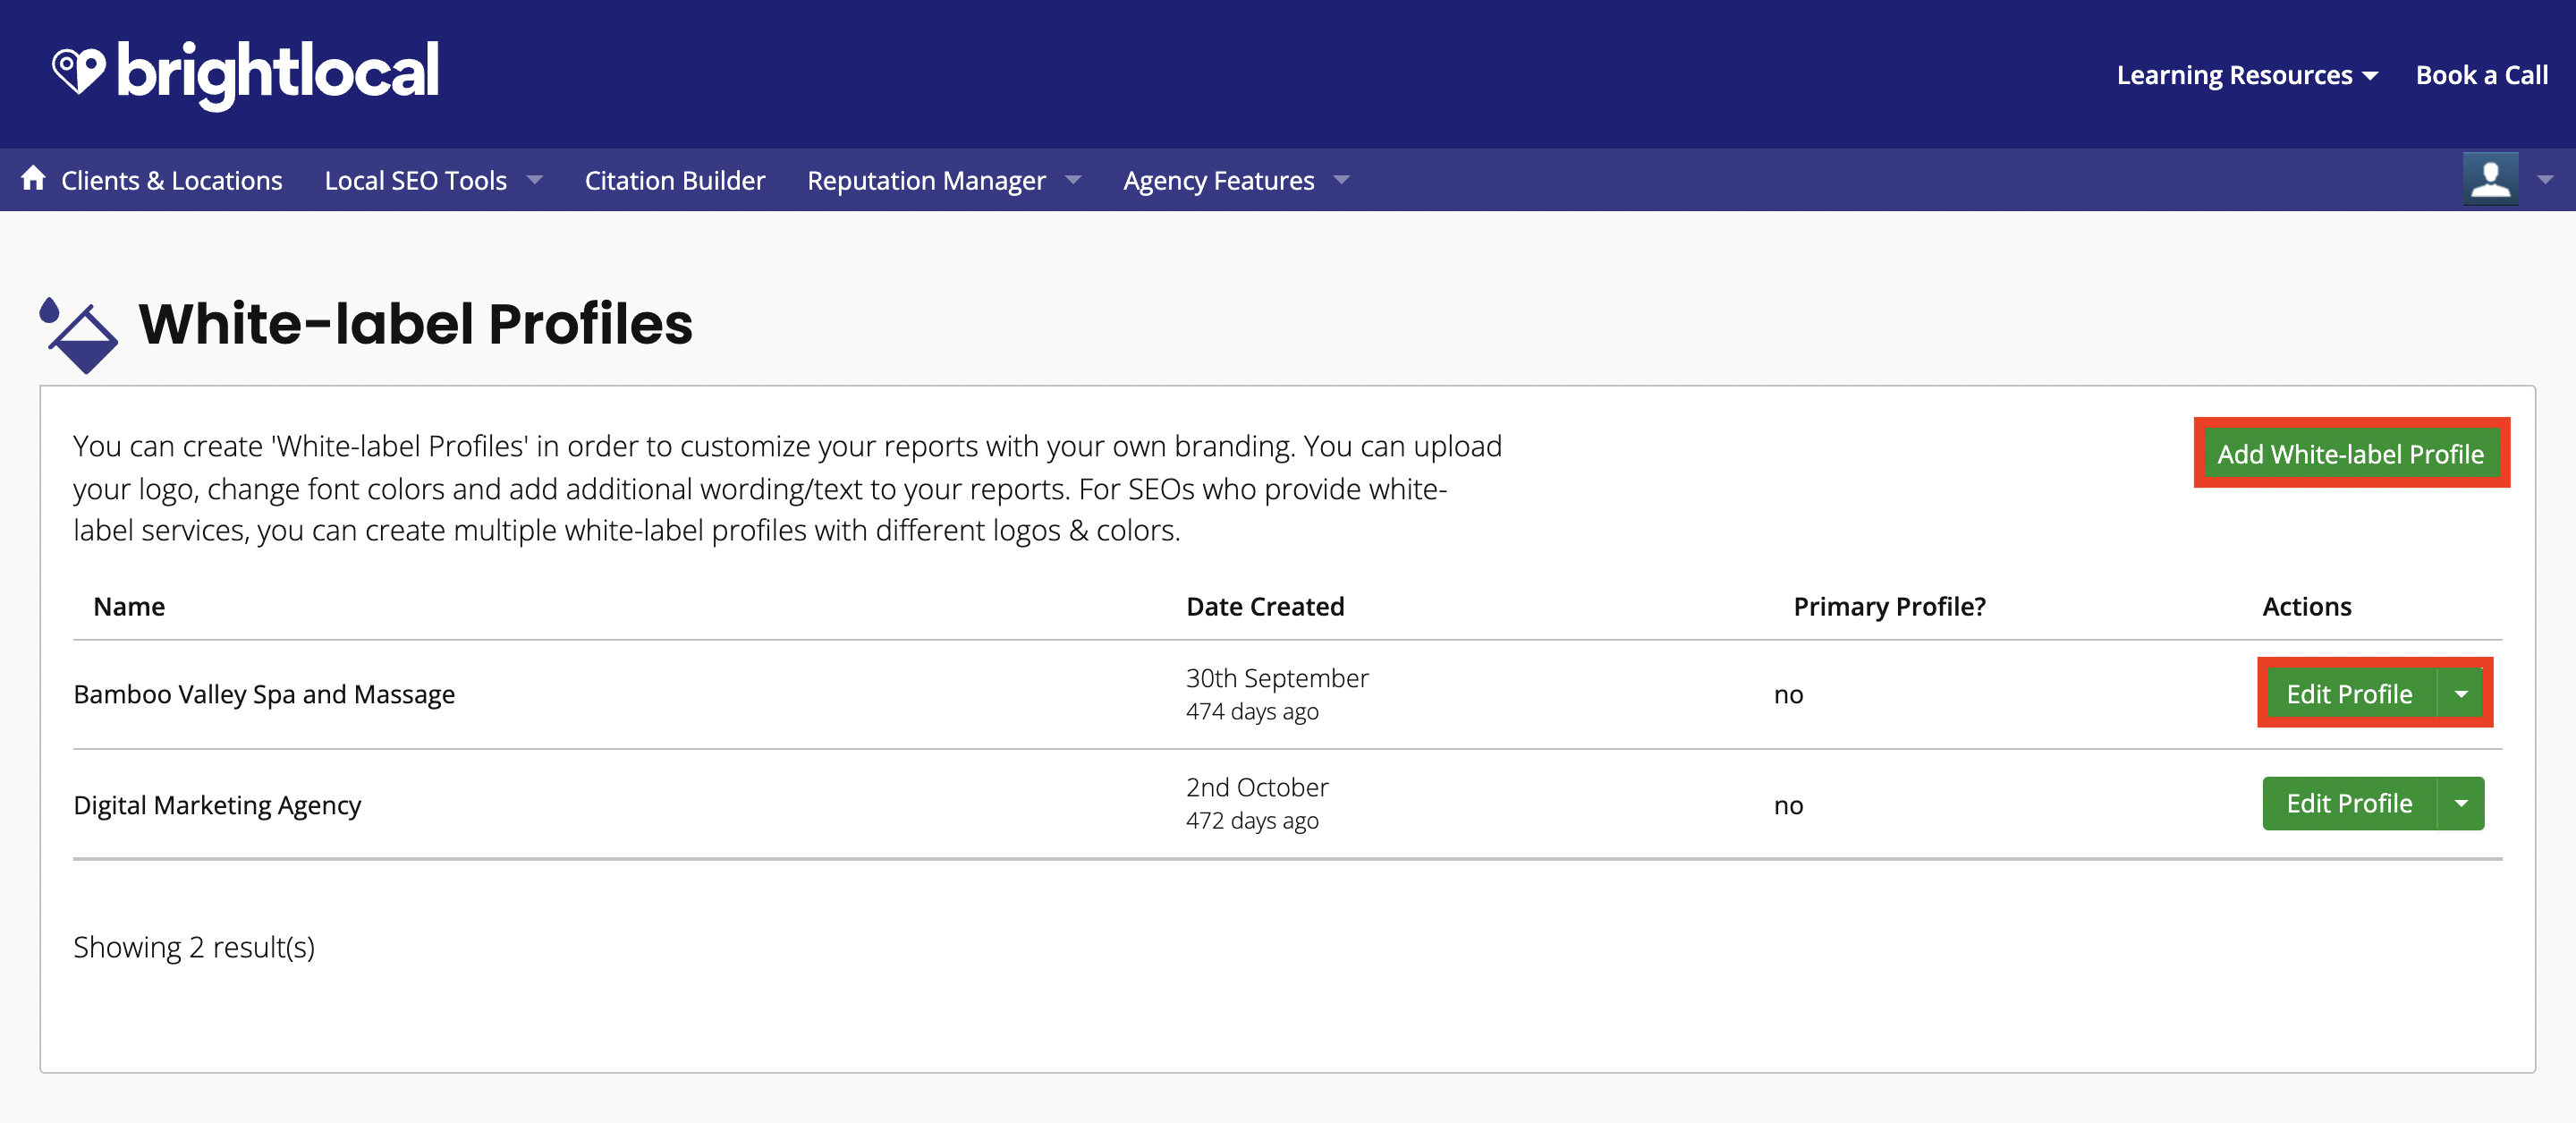This screenshot has width=2576, height=1123.
Task: Go to Clients & Locations
Action: click(x=171, y=180)
